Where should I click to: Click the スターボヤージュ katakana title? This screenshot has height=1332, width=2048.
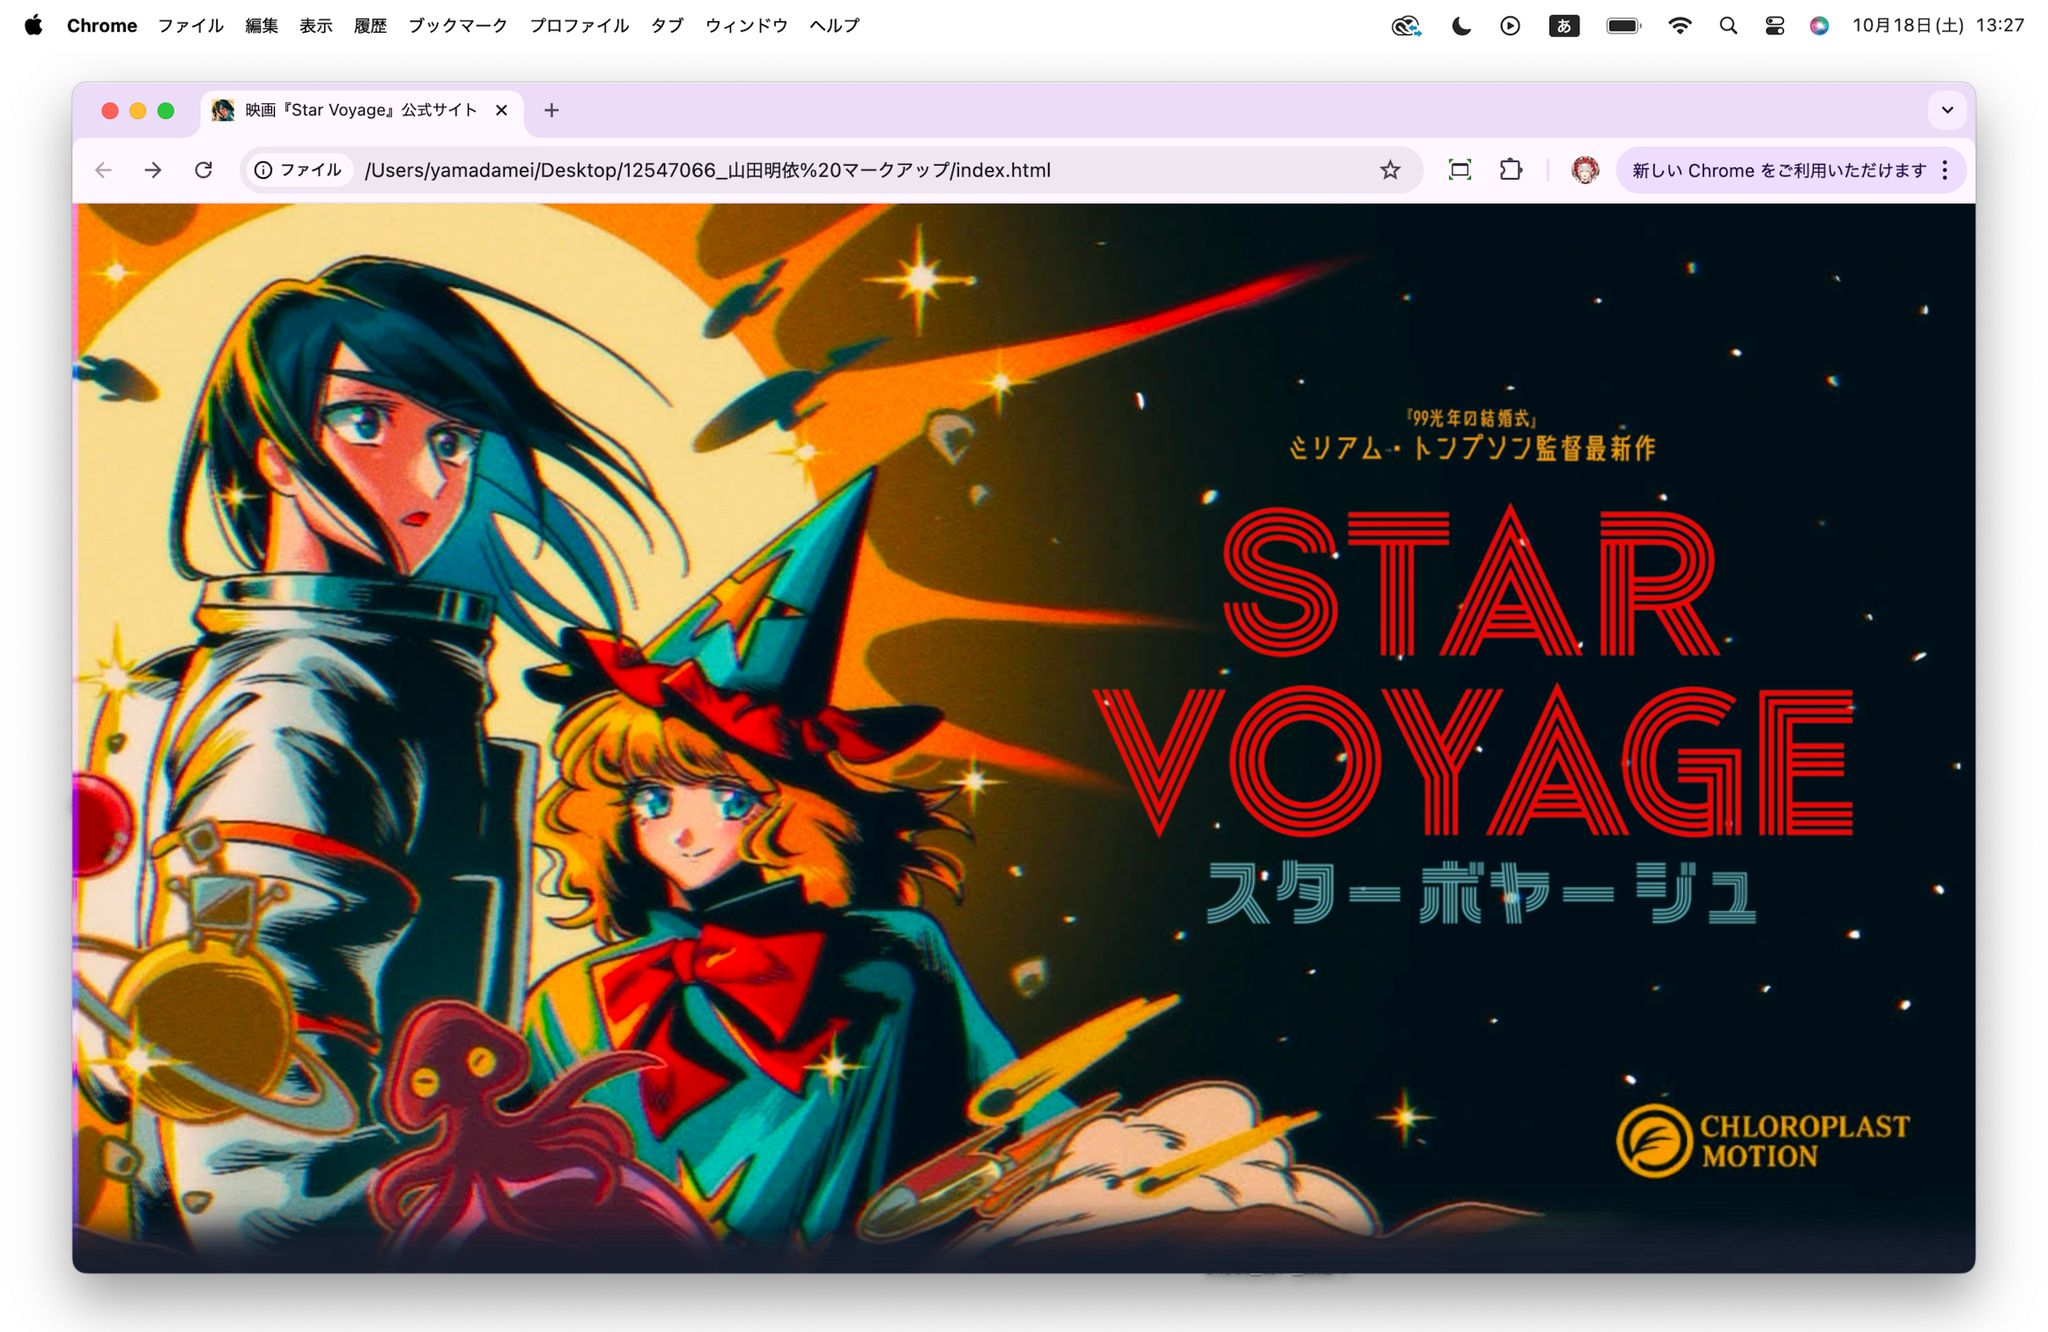(1481, 892)
